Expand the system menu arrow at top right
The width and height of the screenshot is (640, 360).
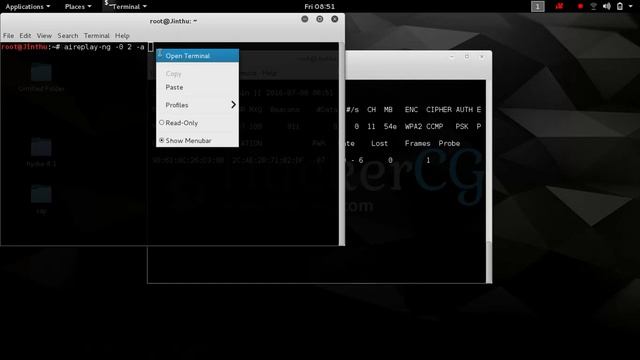[x=631, y=7]
